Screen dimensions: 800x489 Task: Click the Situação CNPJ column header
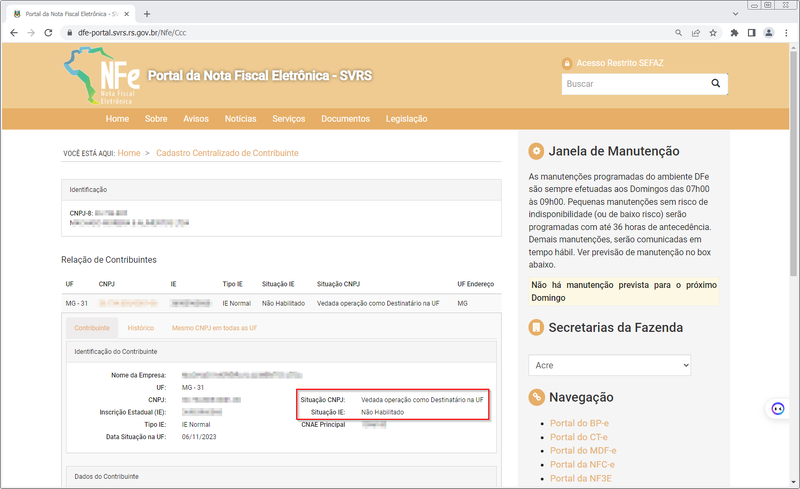point(338,284)
